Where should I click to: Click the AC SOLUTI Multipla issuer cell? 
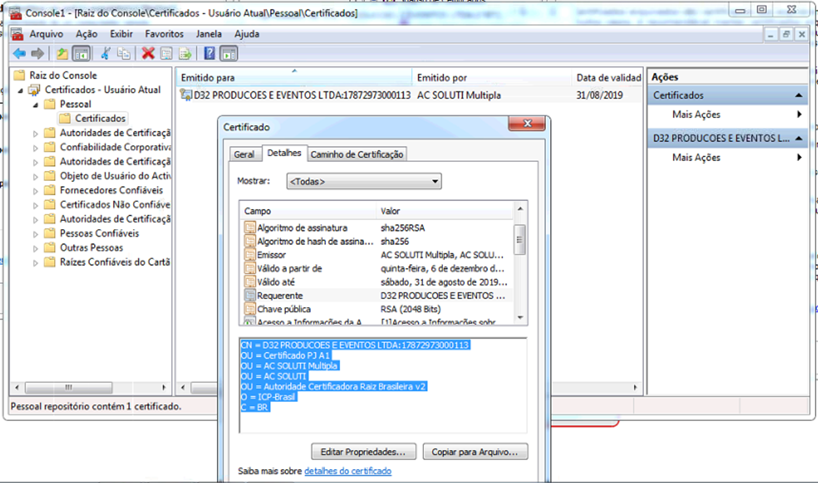459,95
